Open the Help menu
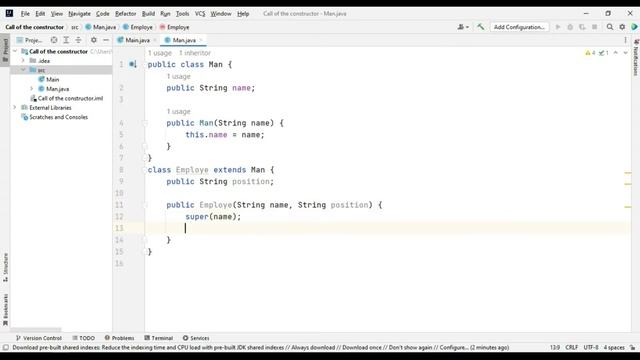This screenshot has height=360, width=640. point(243,13)
